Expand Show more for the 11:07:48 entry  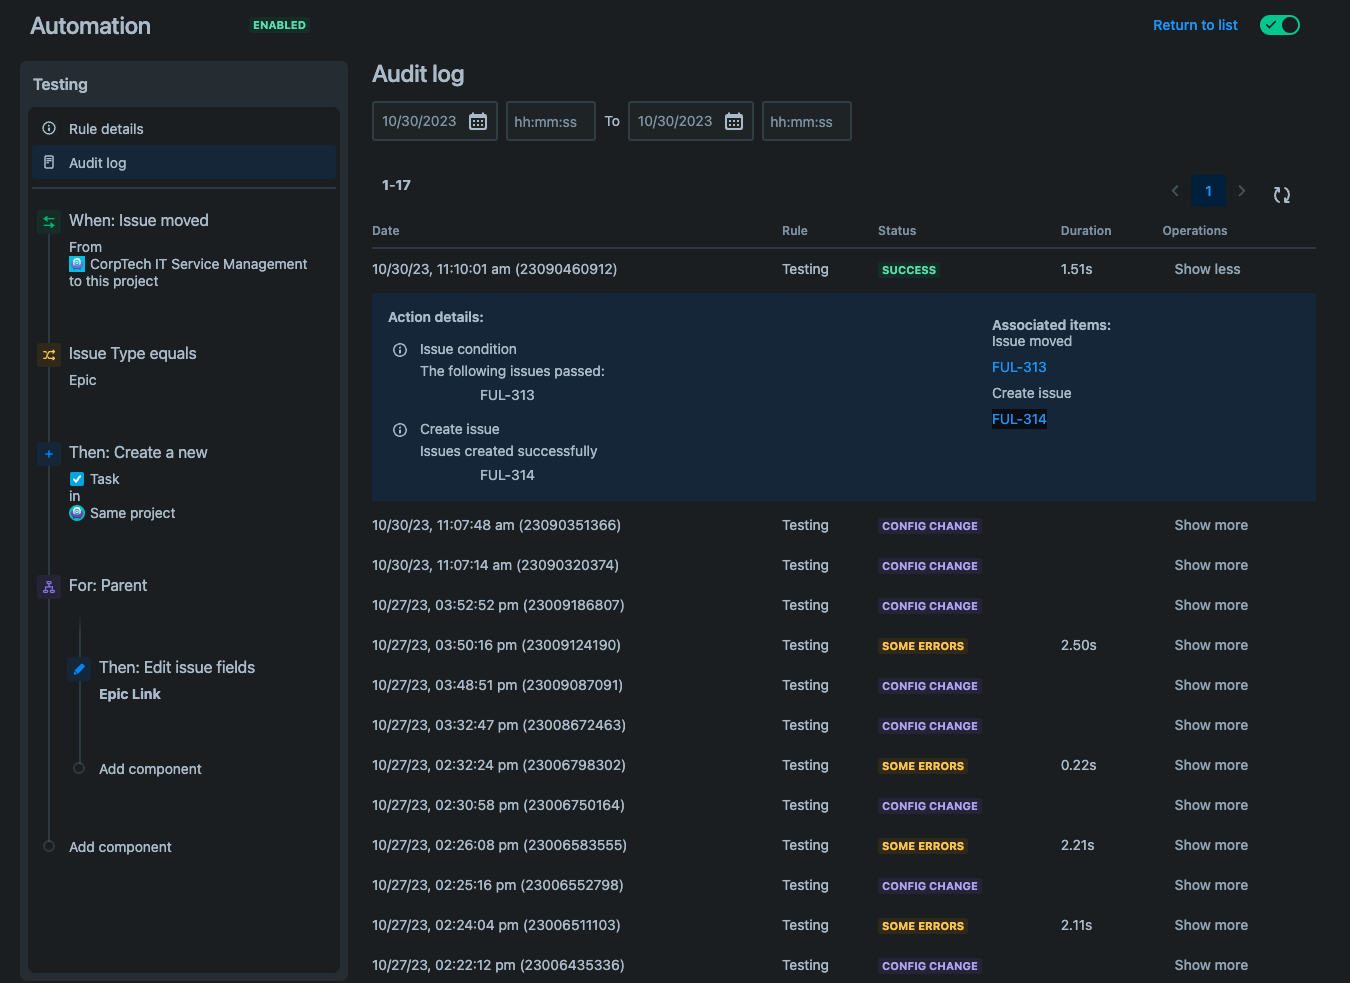tap(1211, 525)
